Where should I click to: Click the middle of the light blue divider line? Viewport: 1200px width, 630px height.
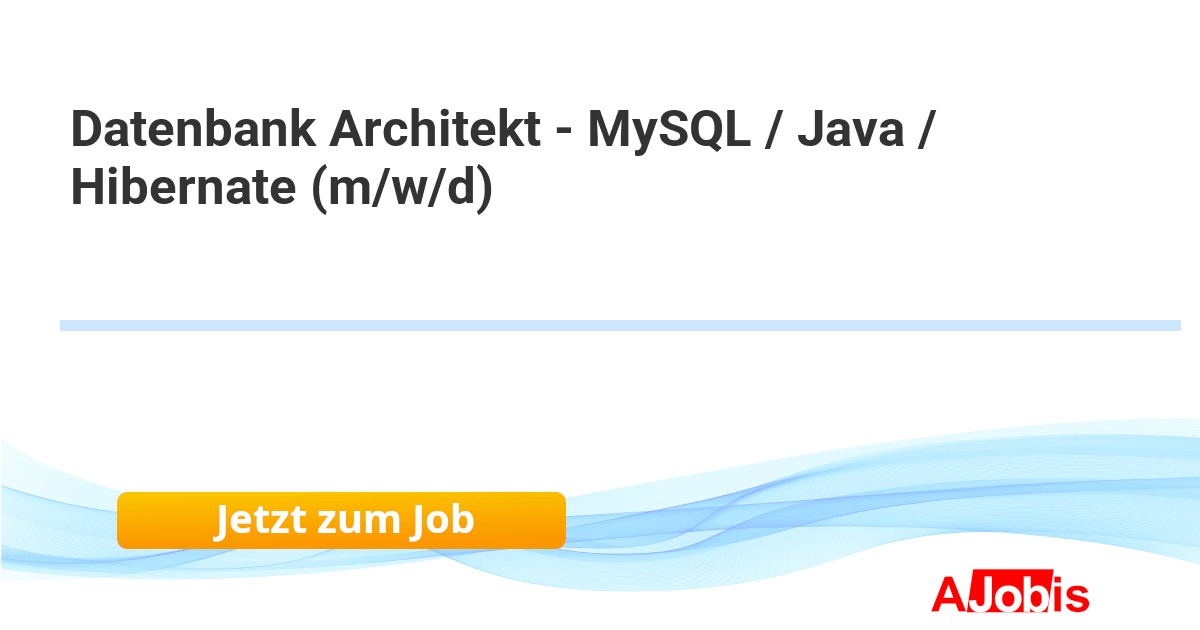click(x=620, y=325)
